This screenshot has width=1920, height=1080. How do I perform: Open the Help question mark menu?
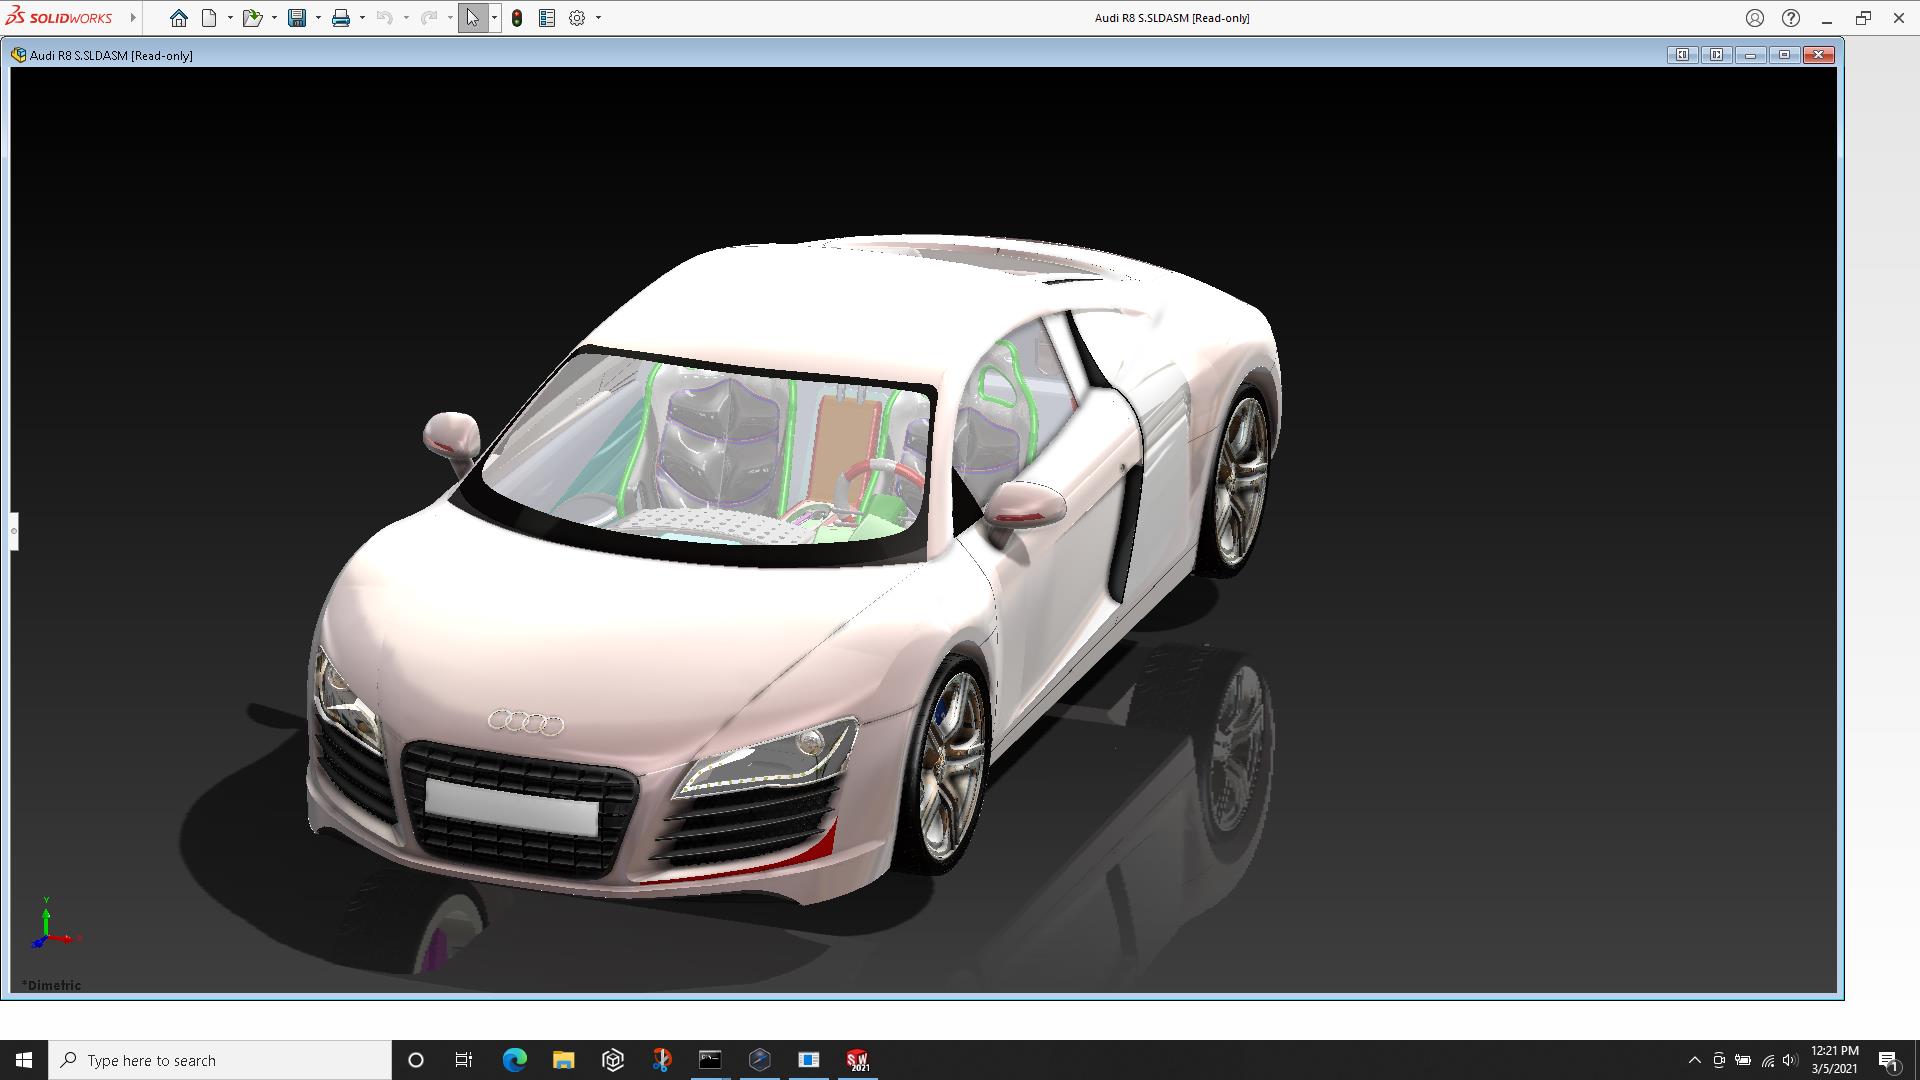pyautogui.click(x=1791, y=18)
